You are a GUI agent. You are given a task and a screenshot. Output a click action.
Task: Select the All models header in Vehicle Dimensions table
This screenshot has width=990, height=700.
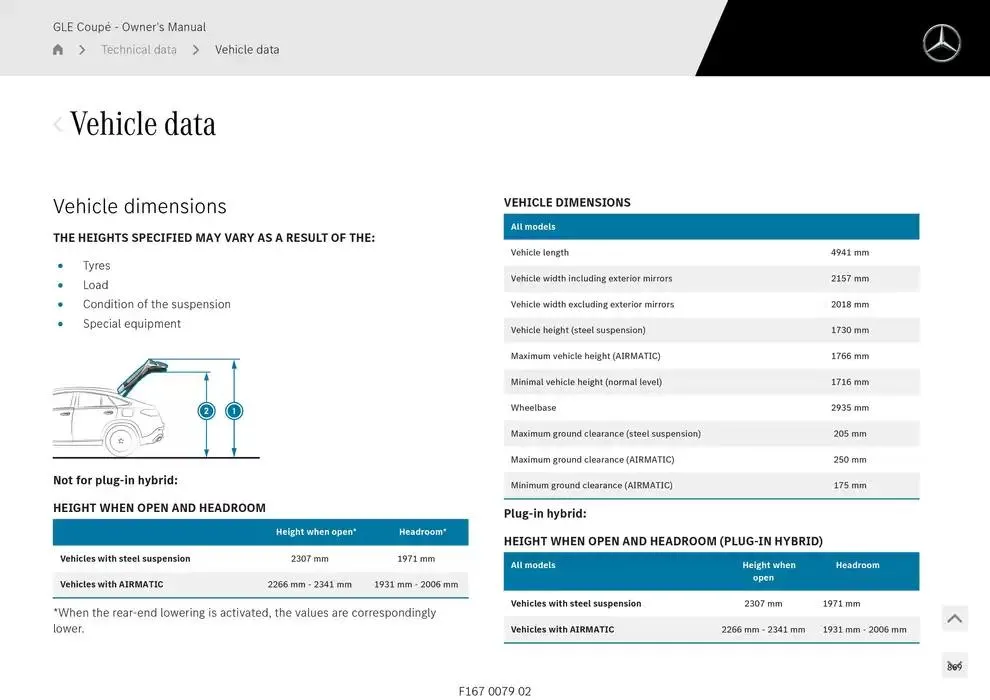coord(533,227)
